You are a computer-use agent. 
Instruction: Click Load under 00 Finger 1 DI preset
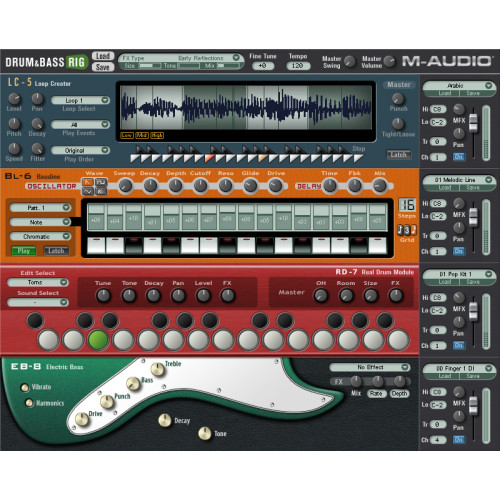click(x=444, y=376)
